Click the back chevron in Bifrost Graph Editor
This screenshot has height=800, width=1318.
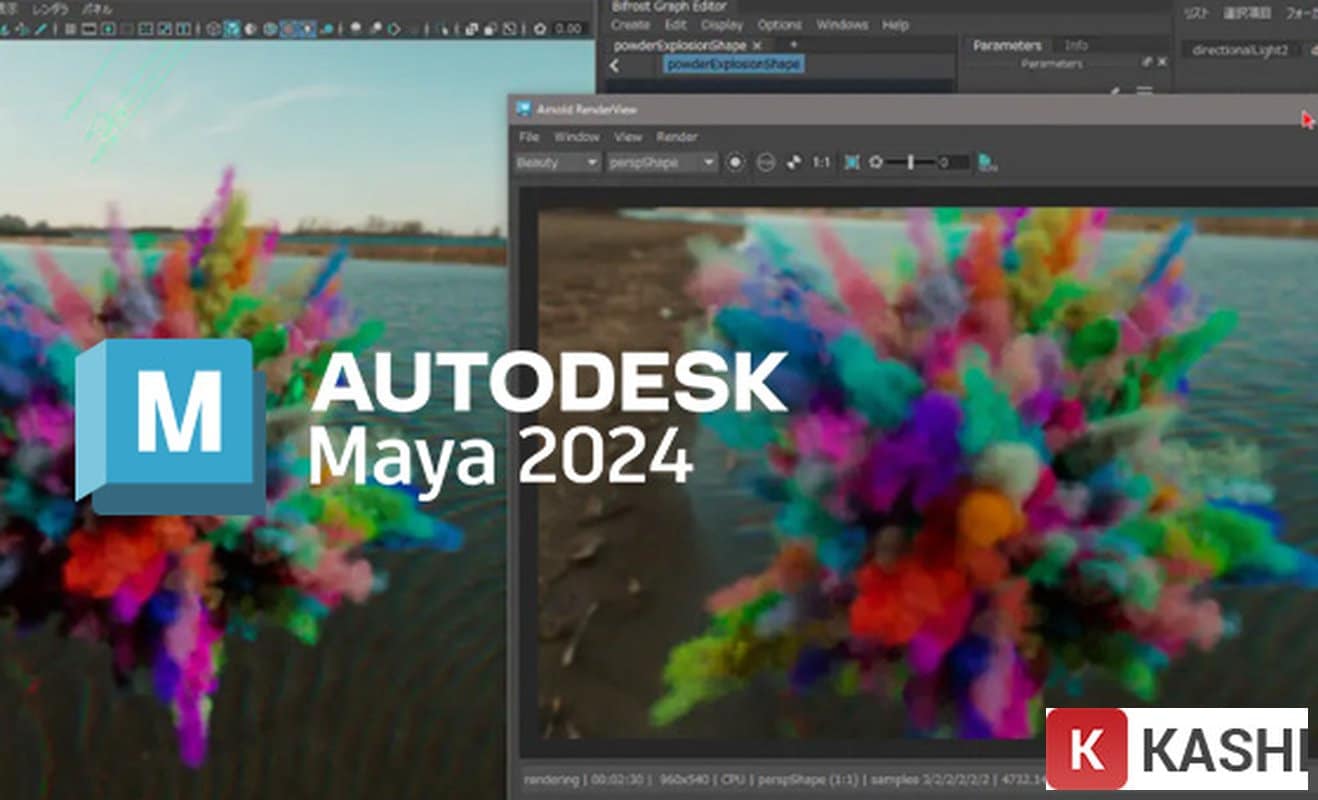[614, 64]
